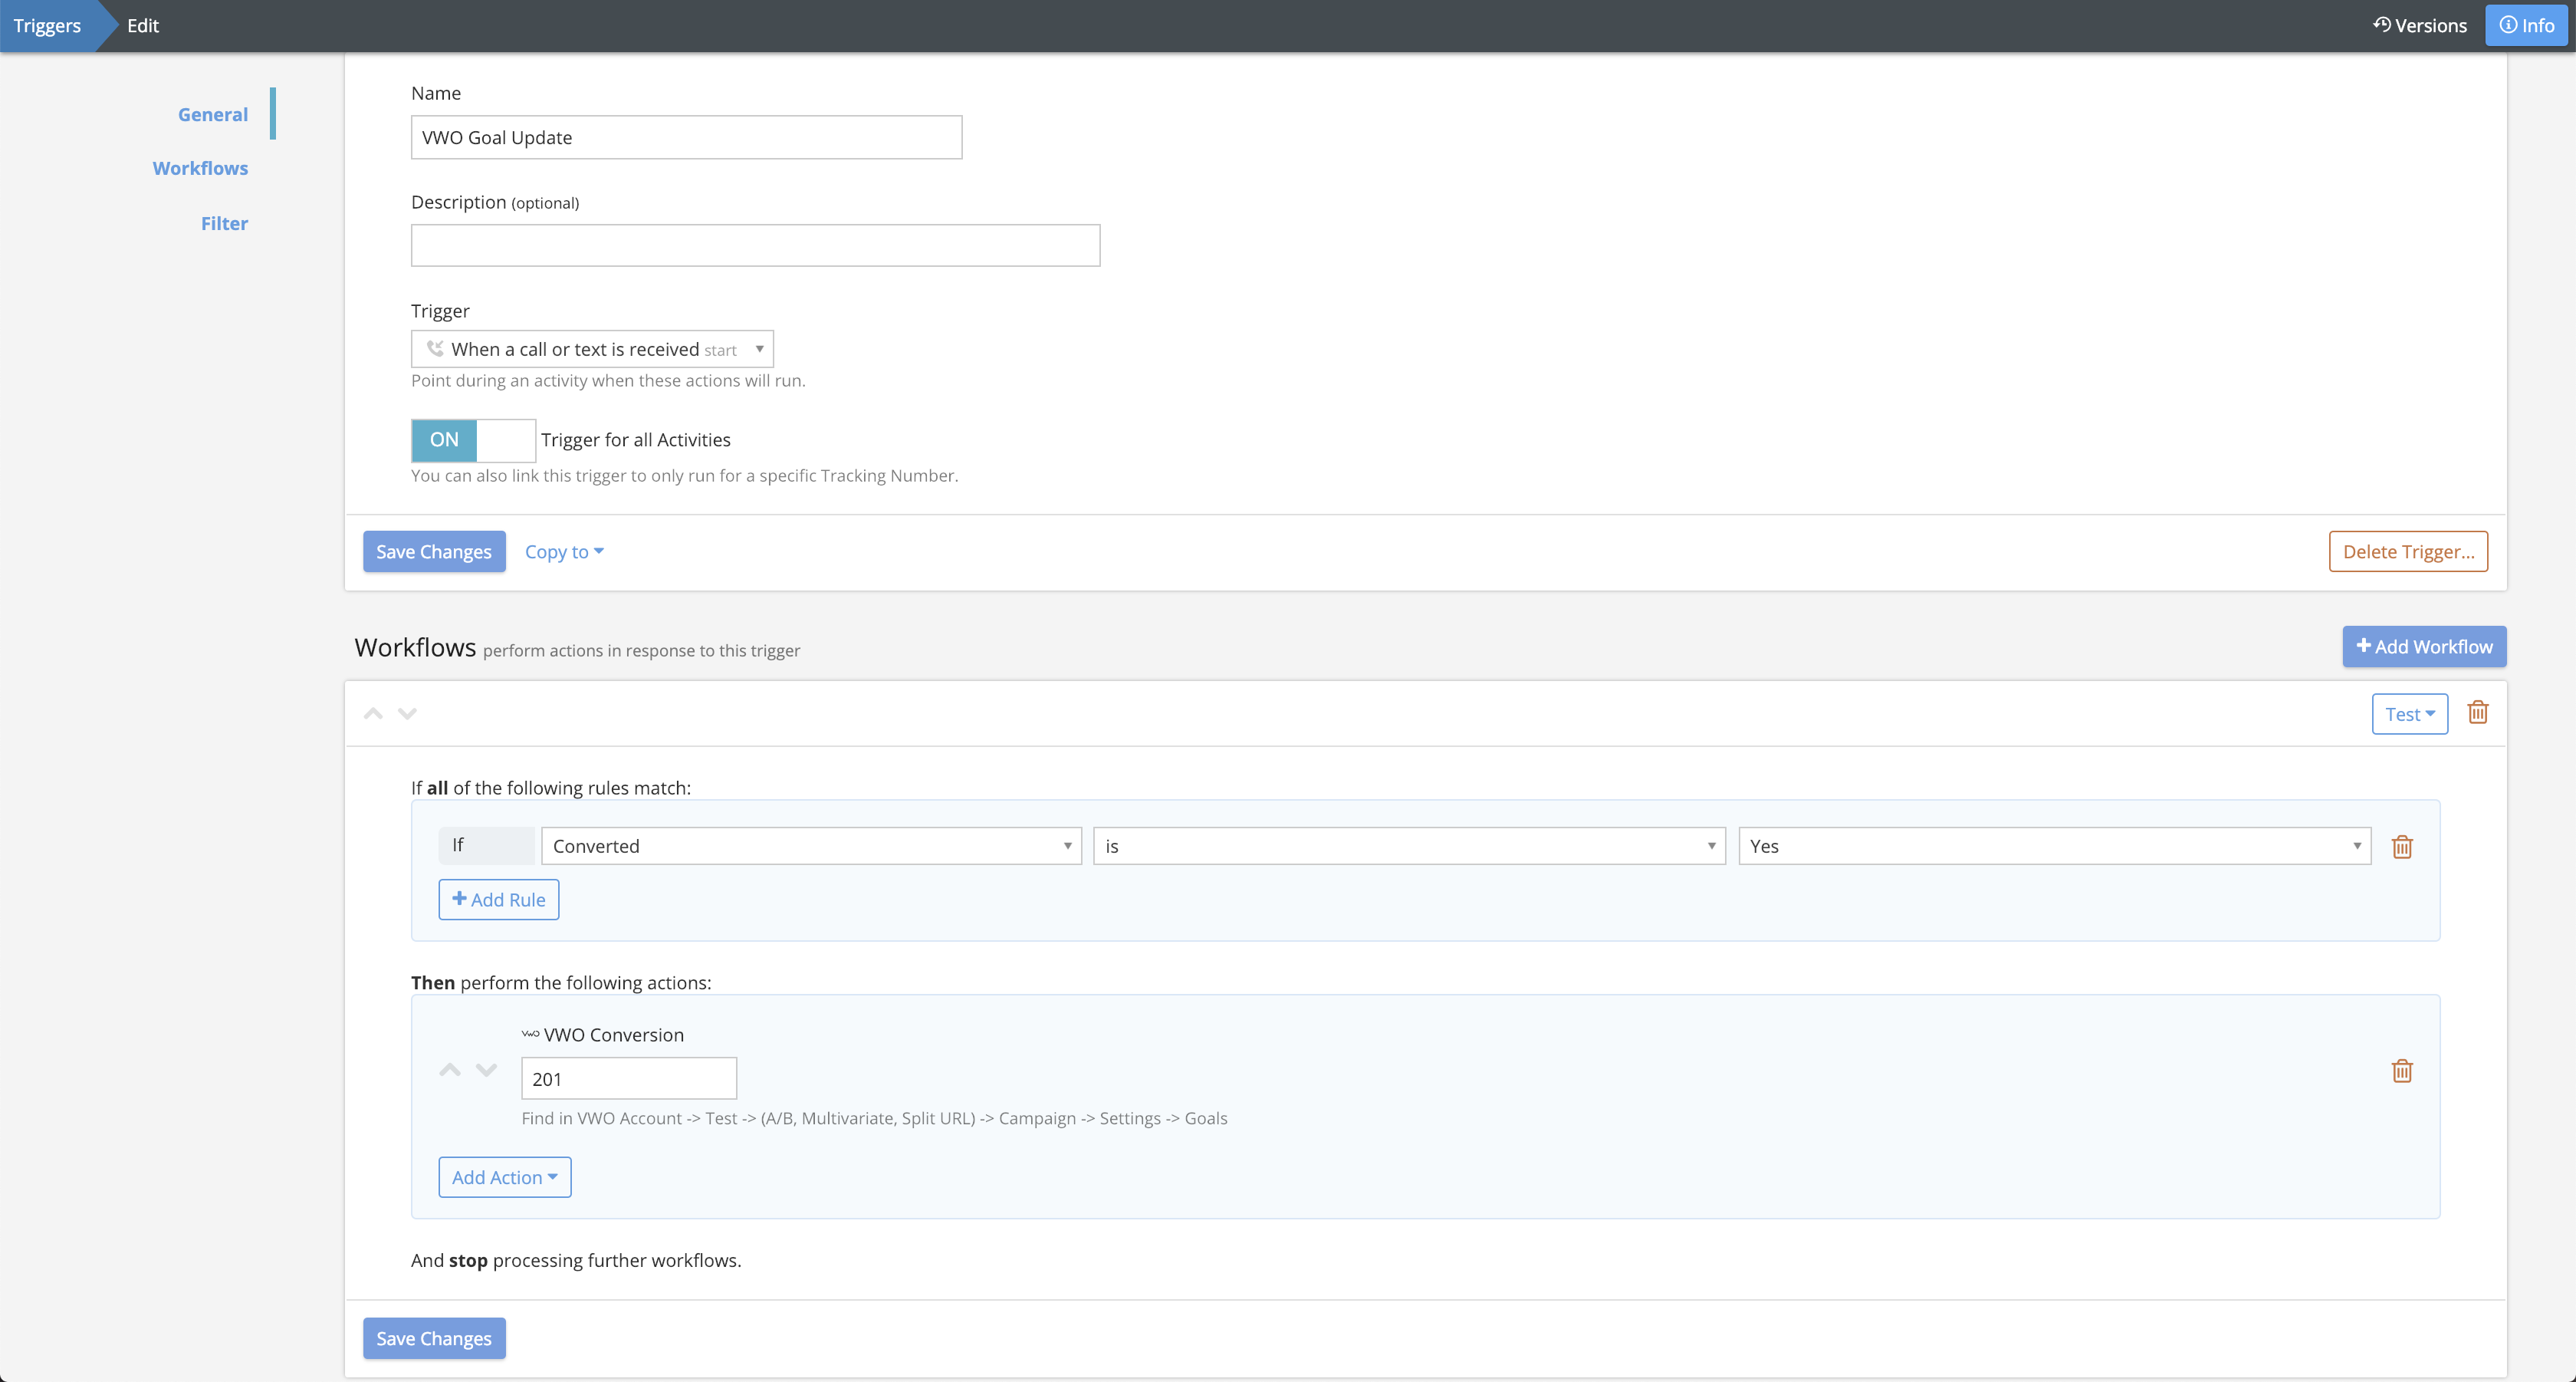Delete the workflow using the header trash icon
This screenshot has width=2576, height=1382.
2477,713
